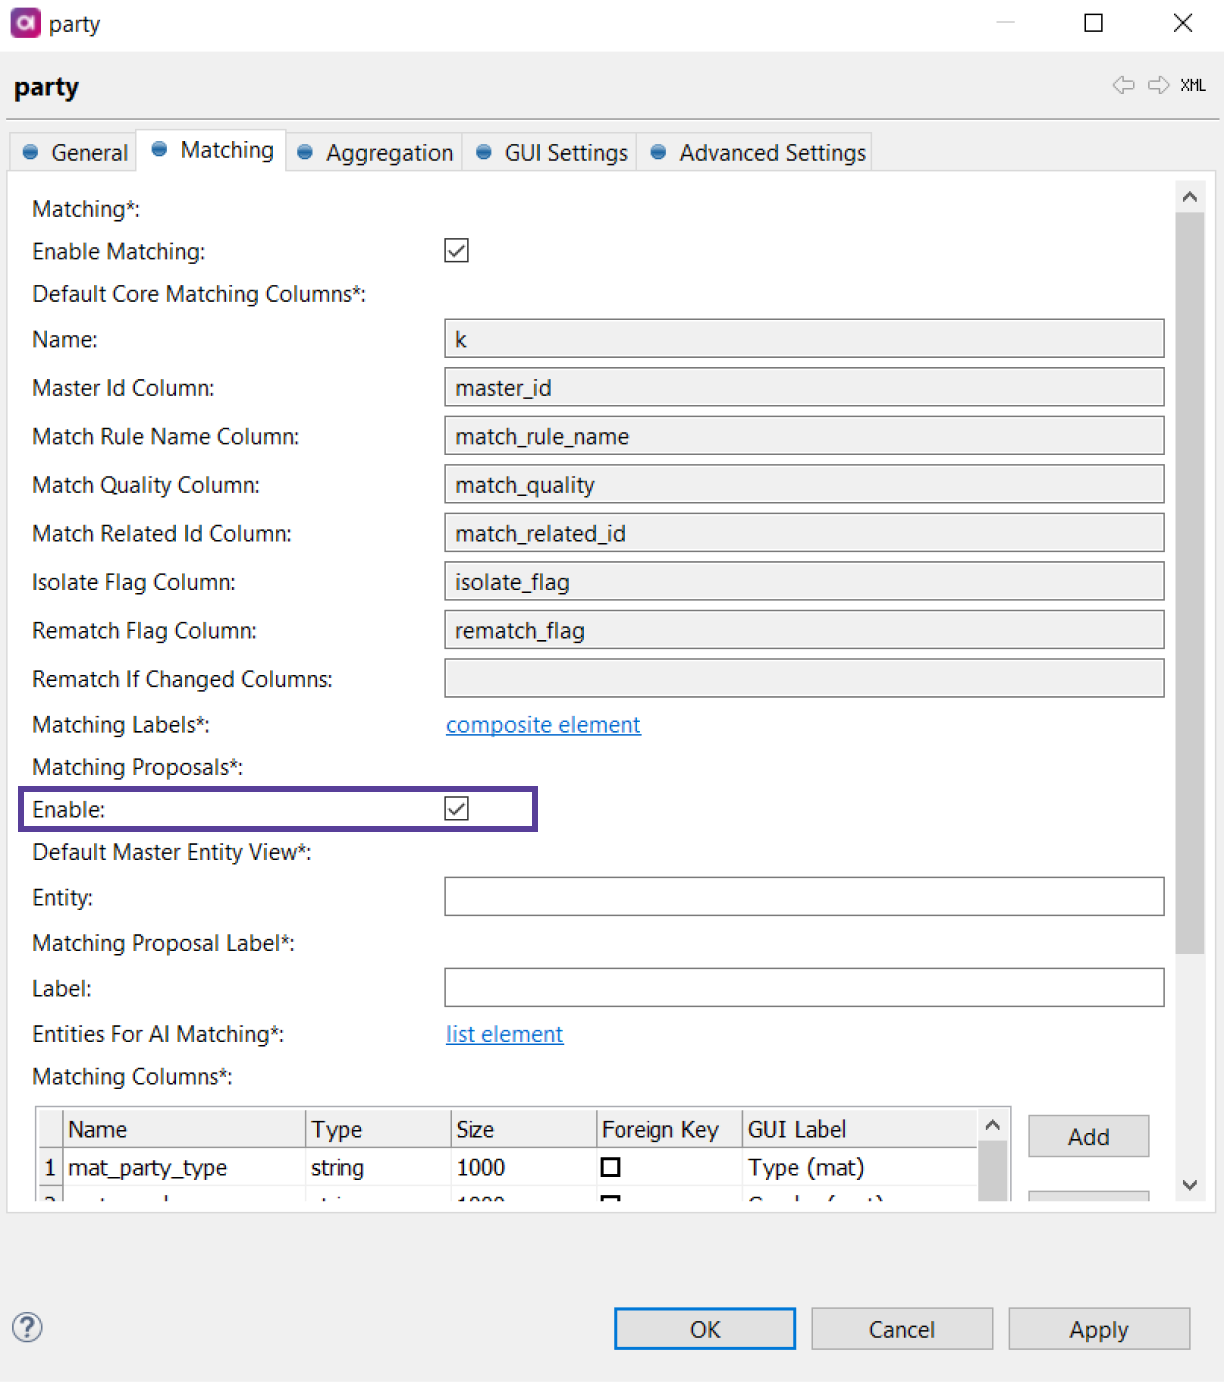Image resolution: width=1224 pixels, height=1382 pixels.
Task: Maximize the party dialog window
Action: [1094, 22]
